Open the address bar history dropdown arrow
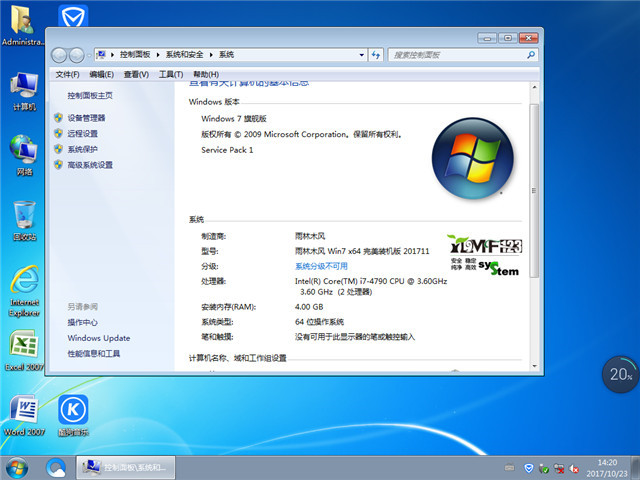Viewport: 640px width, 480px height. pyautogui.click(x=361, y=55)
